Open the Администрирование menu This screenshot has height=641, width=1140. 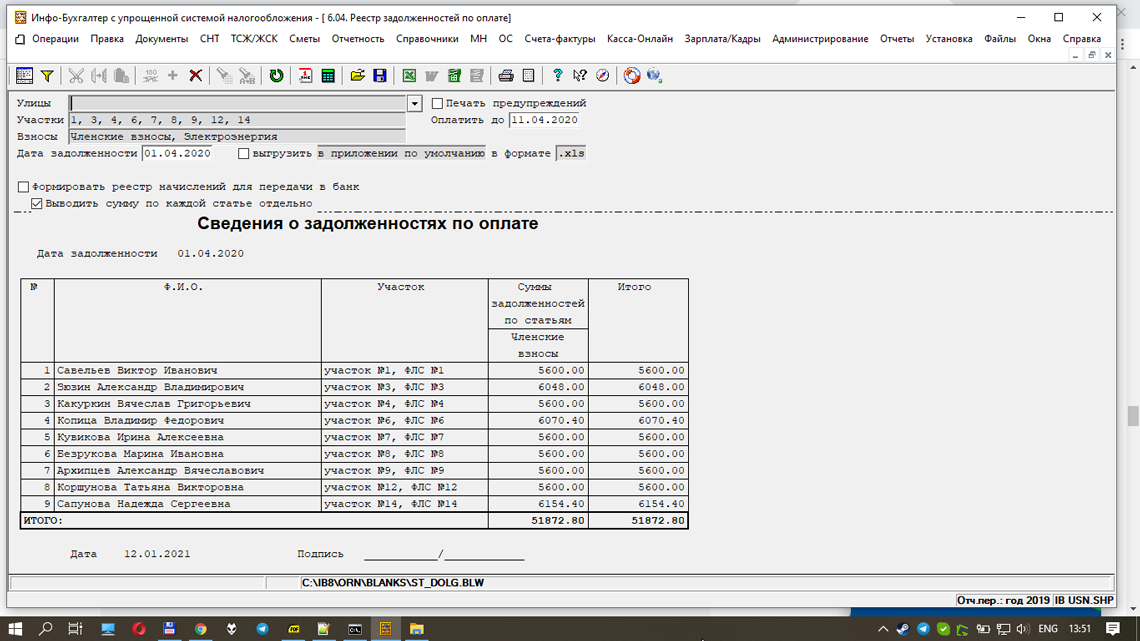[820, 39]
